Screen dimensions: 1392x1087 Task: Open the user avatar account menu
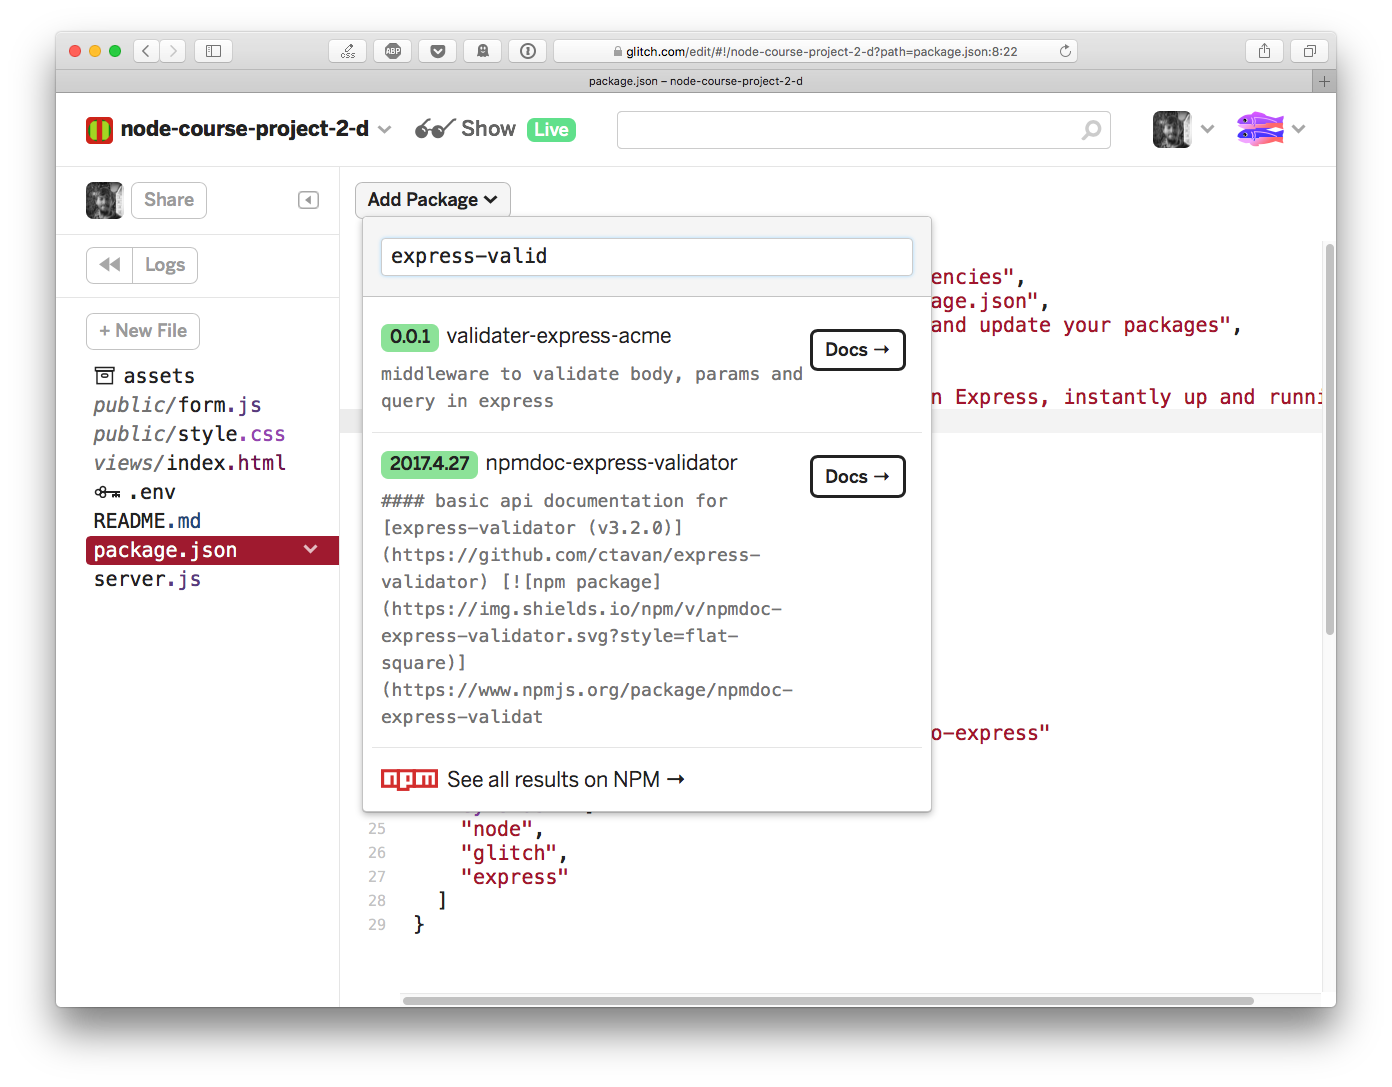[1183, 129]
